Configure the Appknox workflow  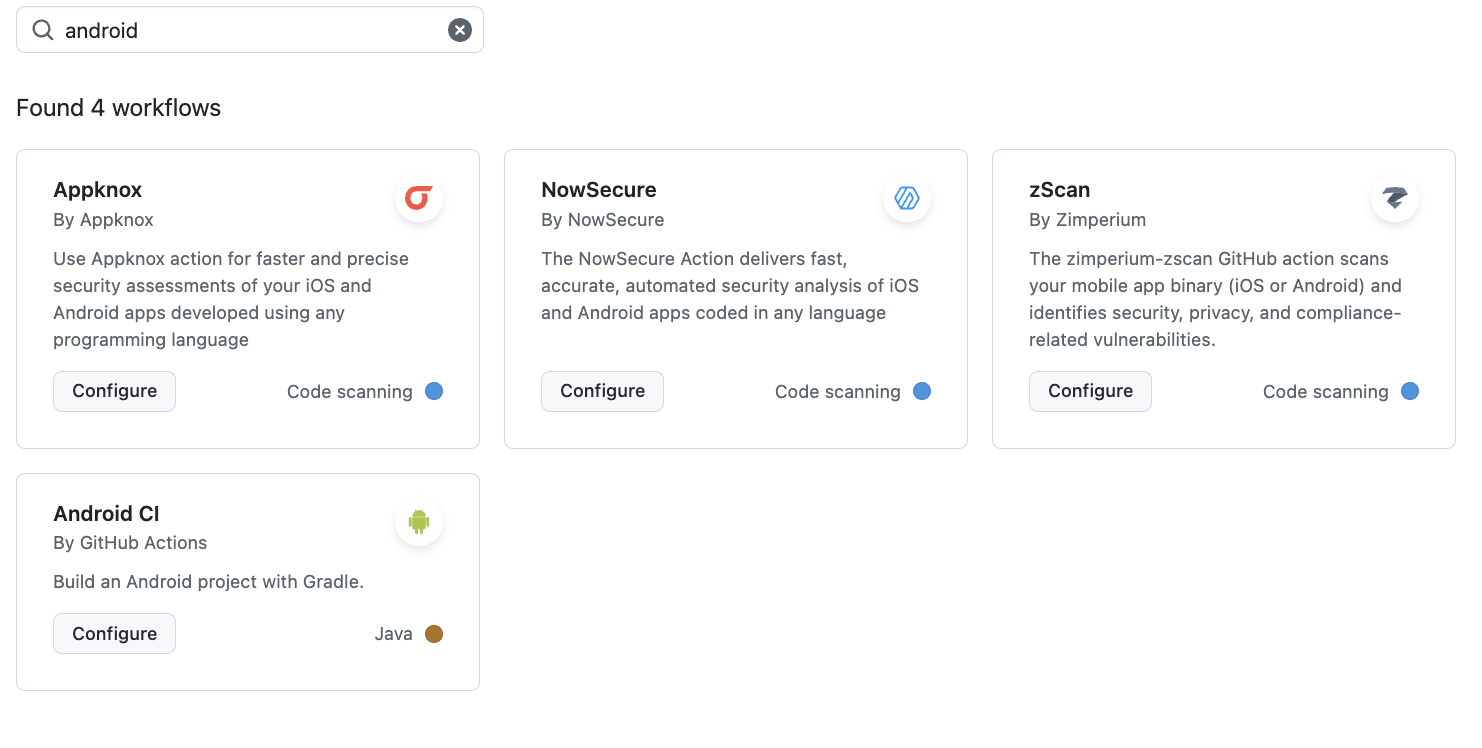click(x=114, y=391)
